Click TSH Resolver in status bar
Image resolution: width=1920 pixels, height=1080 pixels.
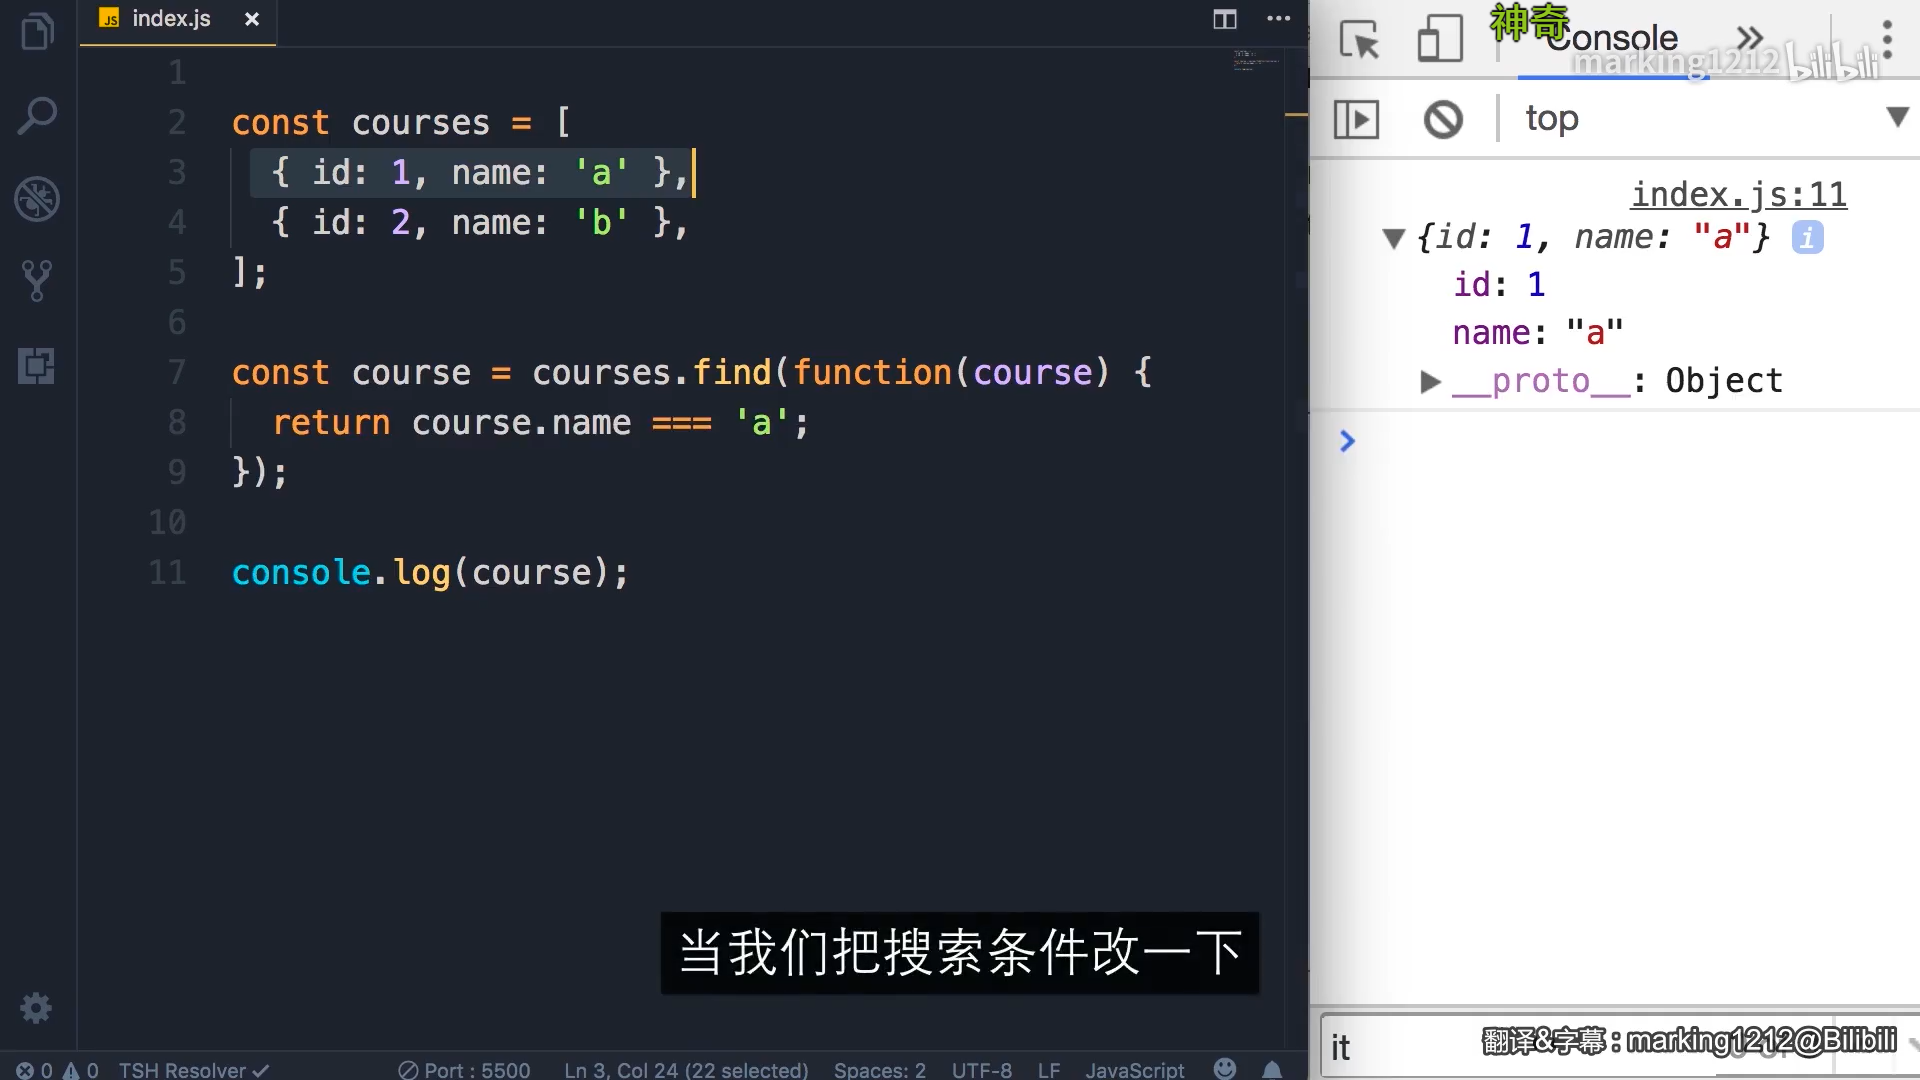pos(194,1069)
